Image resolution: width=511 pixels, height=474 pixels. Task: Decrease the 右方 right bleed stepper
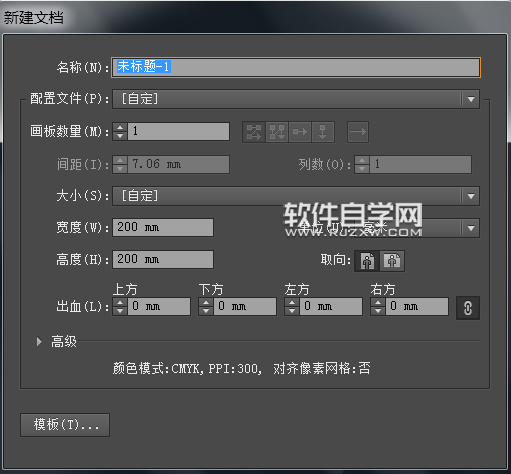point(378,311)
